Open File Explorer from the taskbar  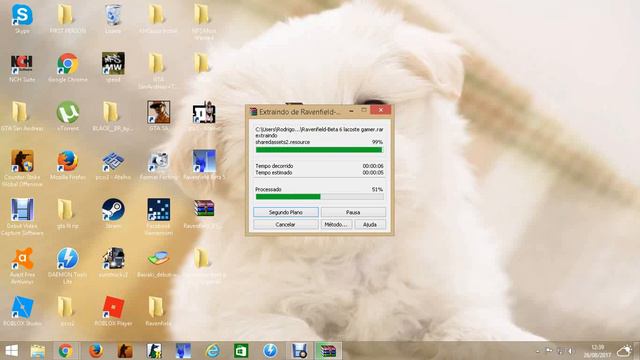[x=38, y=351]
